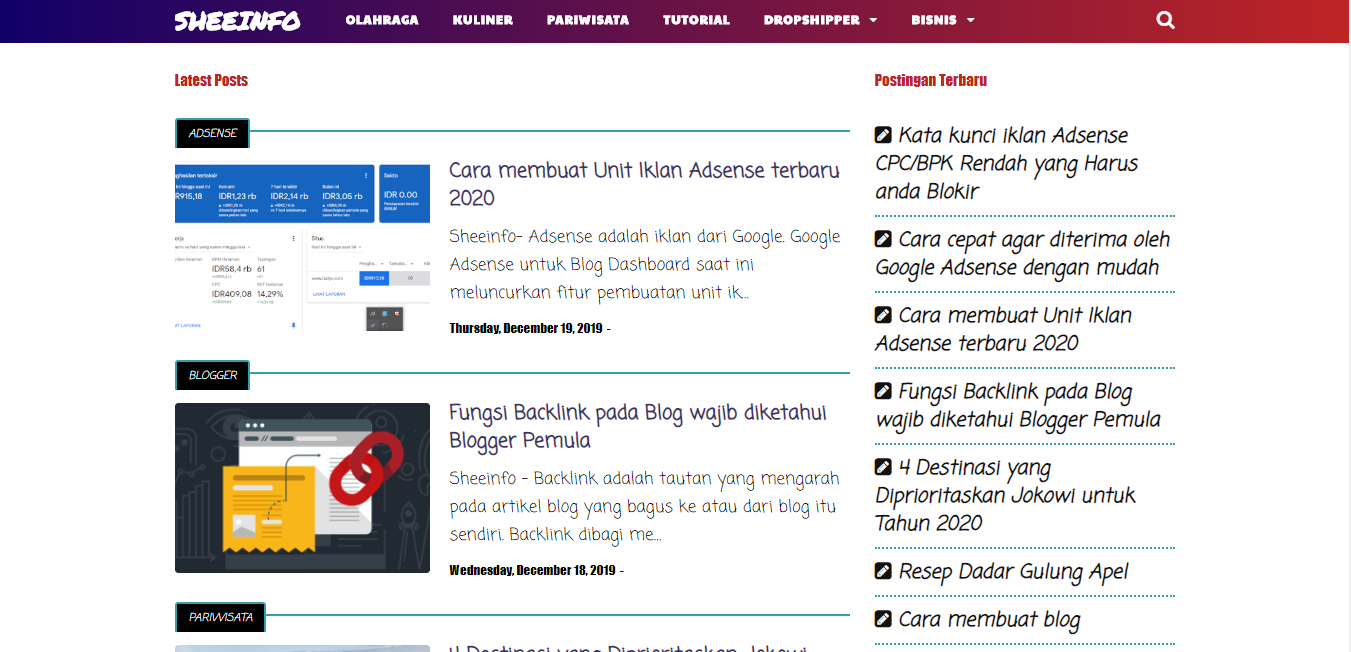Open post title Fungsi Backlink pada Blog
This screenshot has height=652, width=1351.
[x=638, y=426]
